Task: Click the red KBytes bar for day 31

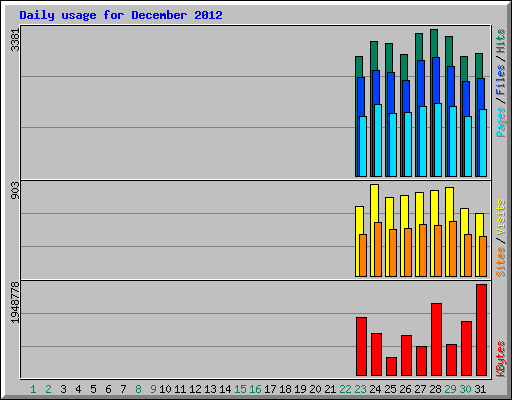Action: (x=481, y=330)
